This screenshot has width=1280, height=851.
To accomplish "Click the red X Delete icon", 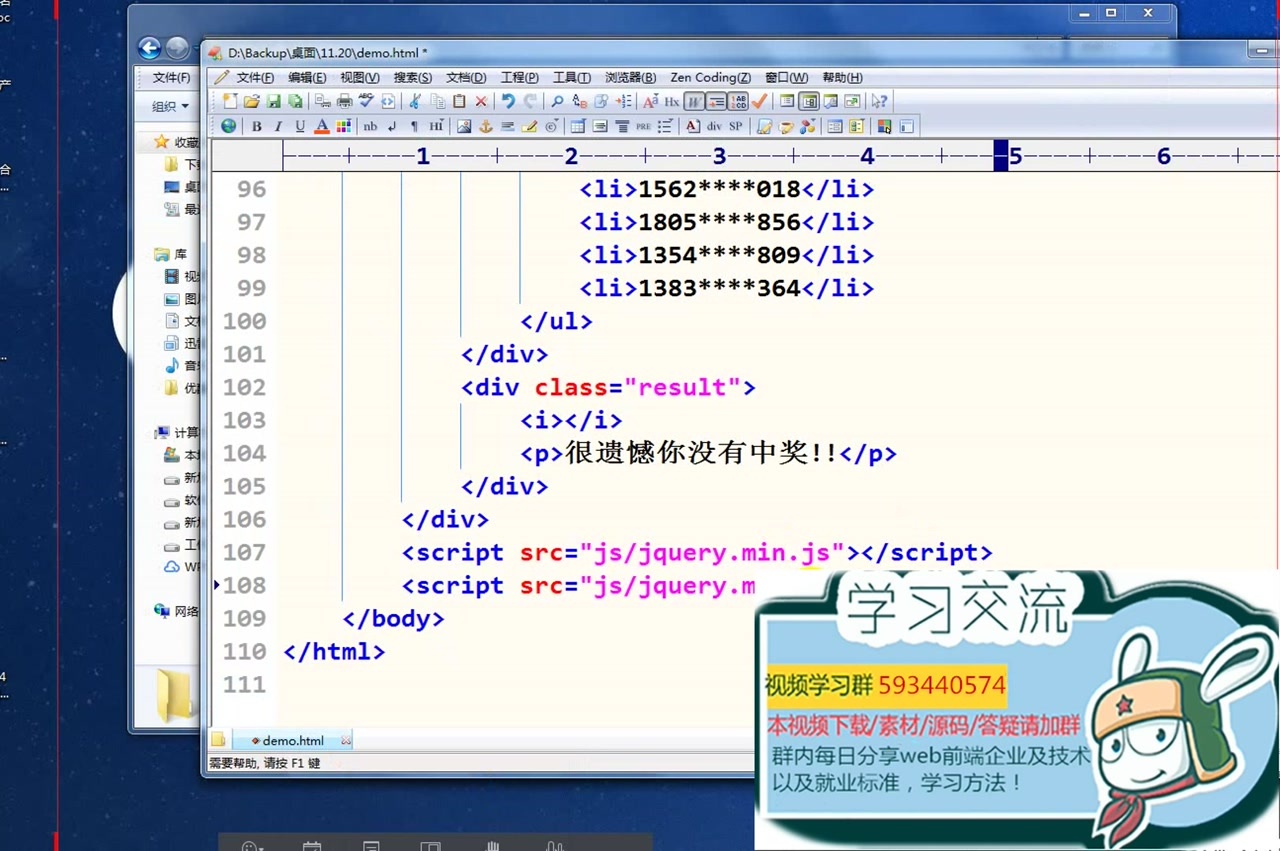I will (481, 101).
